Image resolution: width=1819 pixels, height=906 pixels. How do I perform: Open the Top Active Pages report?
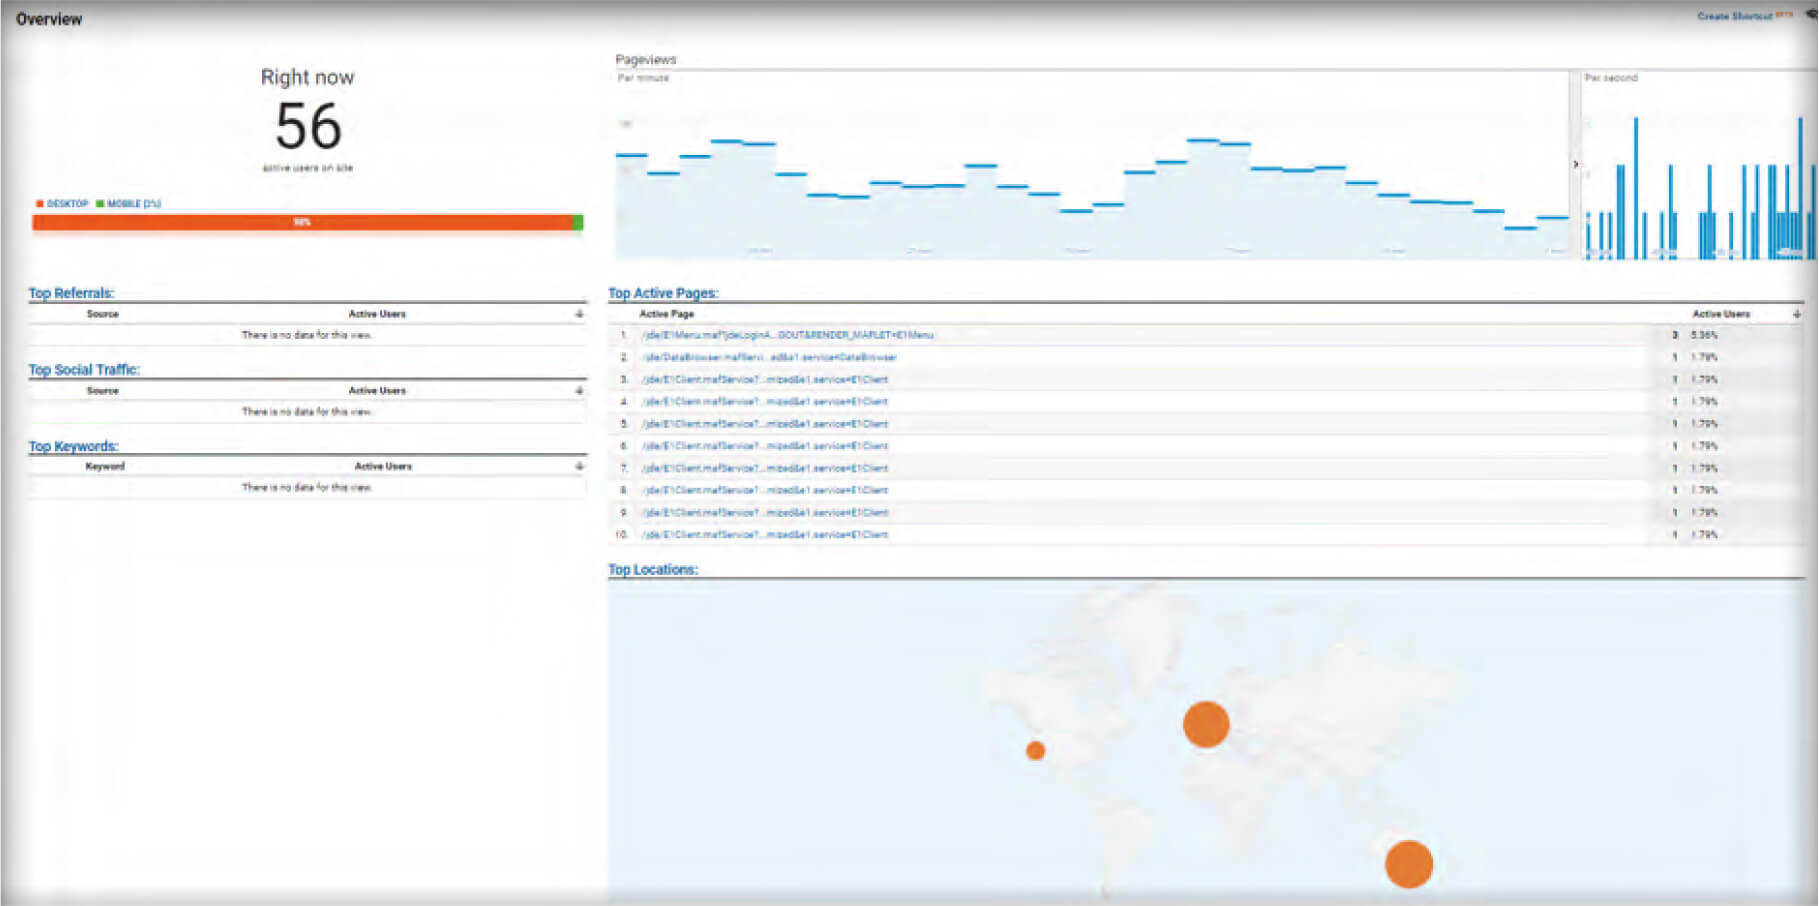(663, 293)
